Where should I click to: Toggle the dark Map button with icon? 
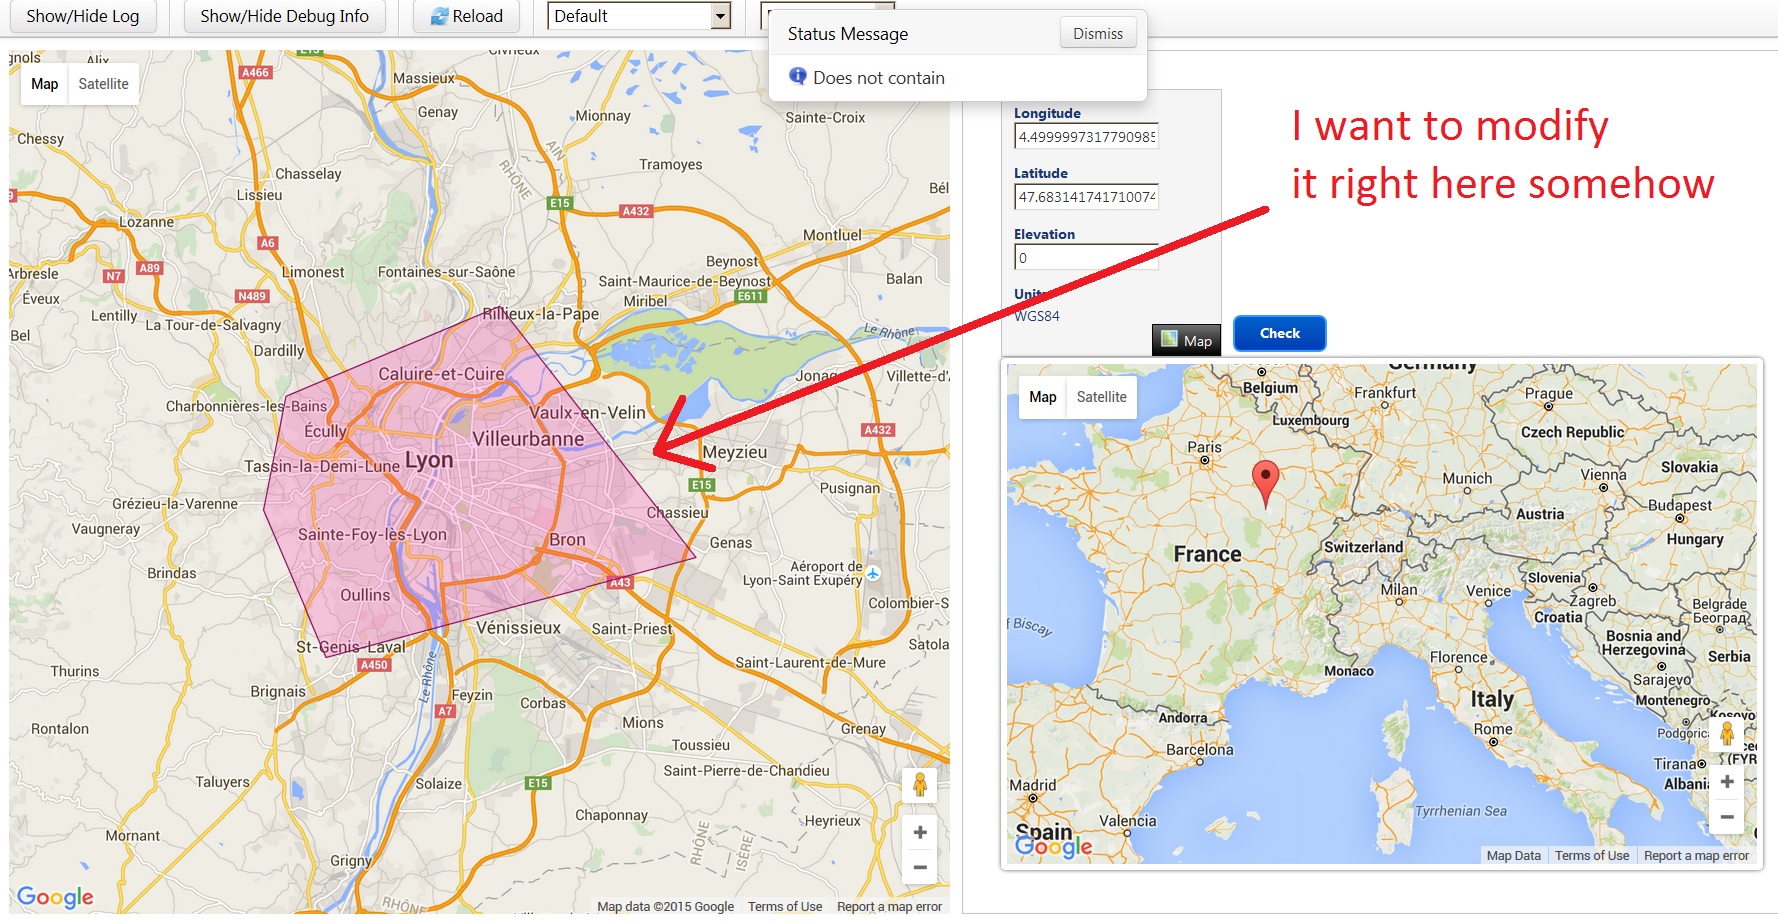point(1186,340)
